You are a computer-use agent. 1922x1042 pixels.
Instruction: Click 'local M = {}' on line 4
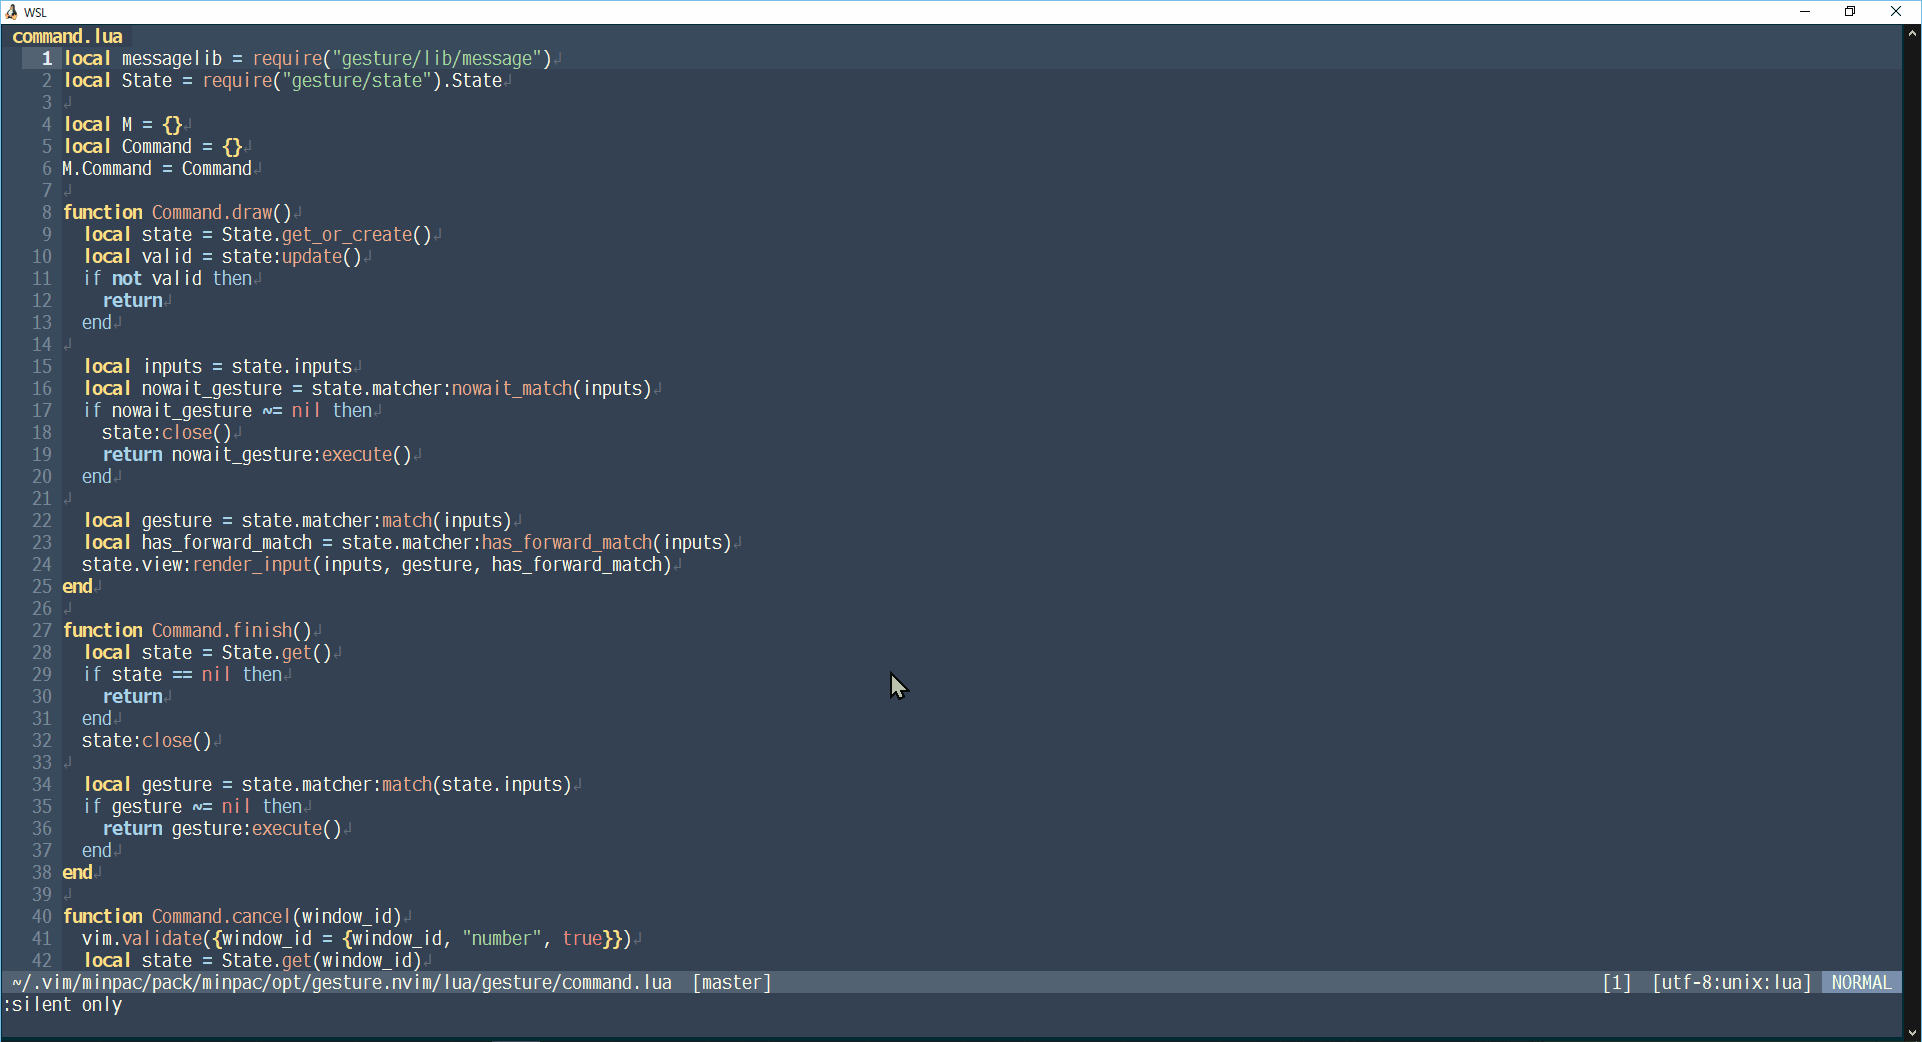122,125
